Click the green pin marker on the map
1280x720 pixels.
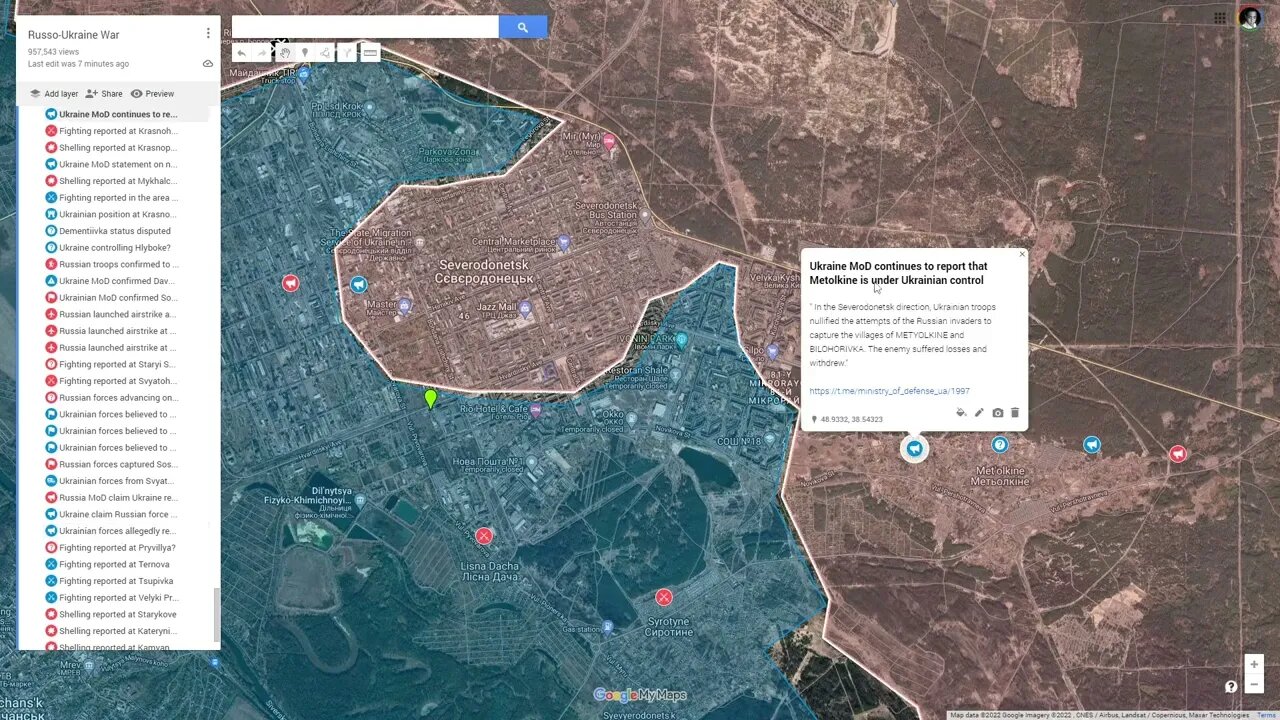coord(431,399)
